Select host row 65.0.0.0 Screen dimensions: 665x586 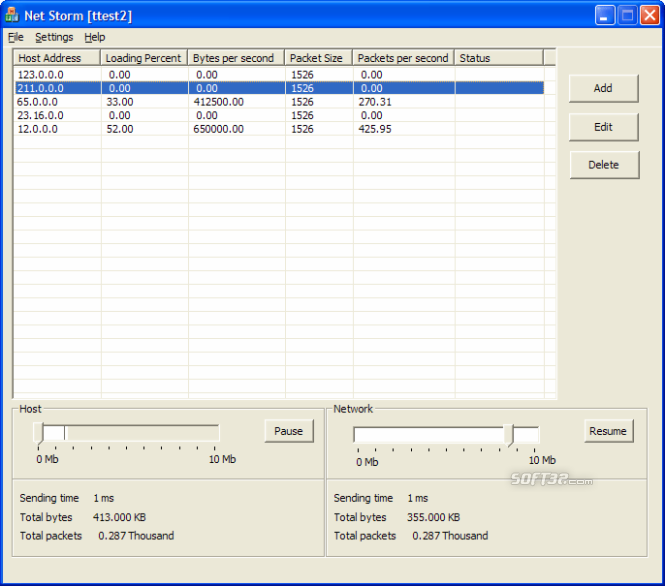point(280,102)
